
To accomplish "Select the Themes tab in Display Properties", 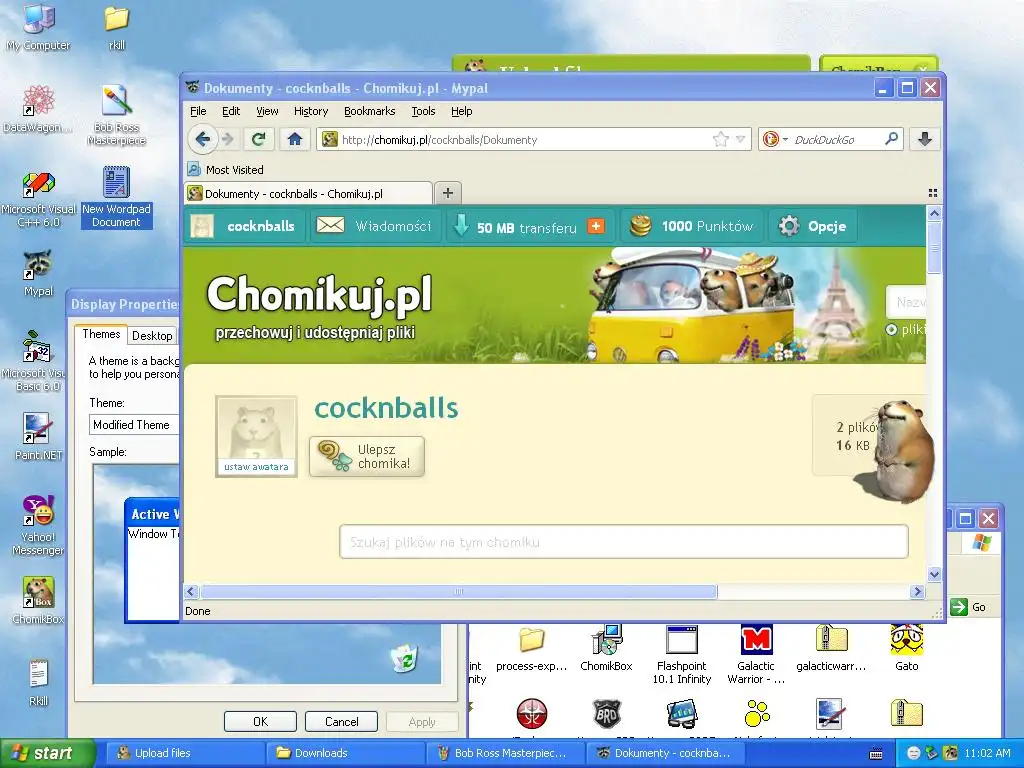I will click(x=101, y=334).
